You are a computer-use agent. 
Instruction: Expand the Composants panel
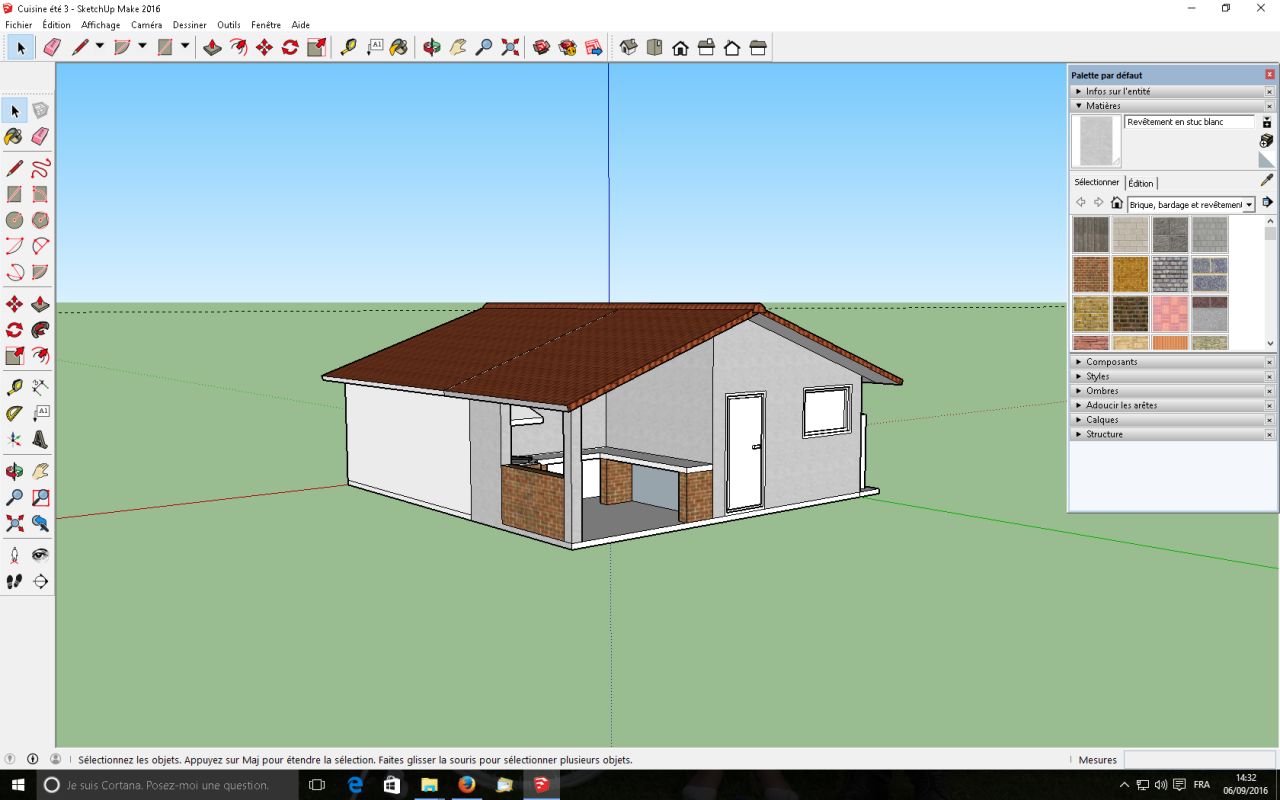pos(1166,362)
